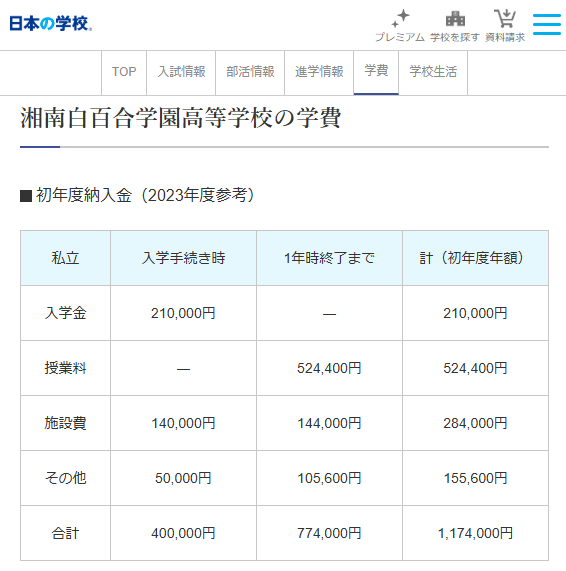566x571 pixels.
Task: Click the 284,000円 cell
Action: tap(475, 423)
